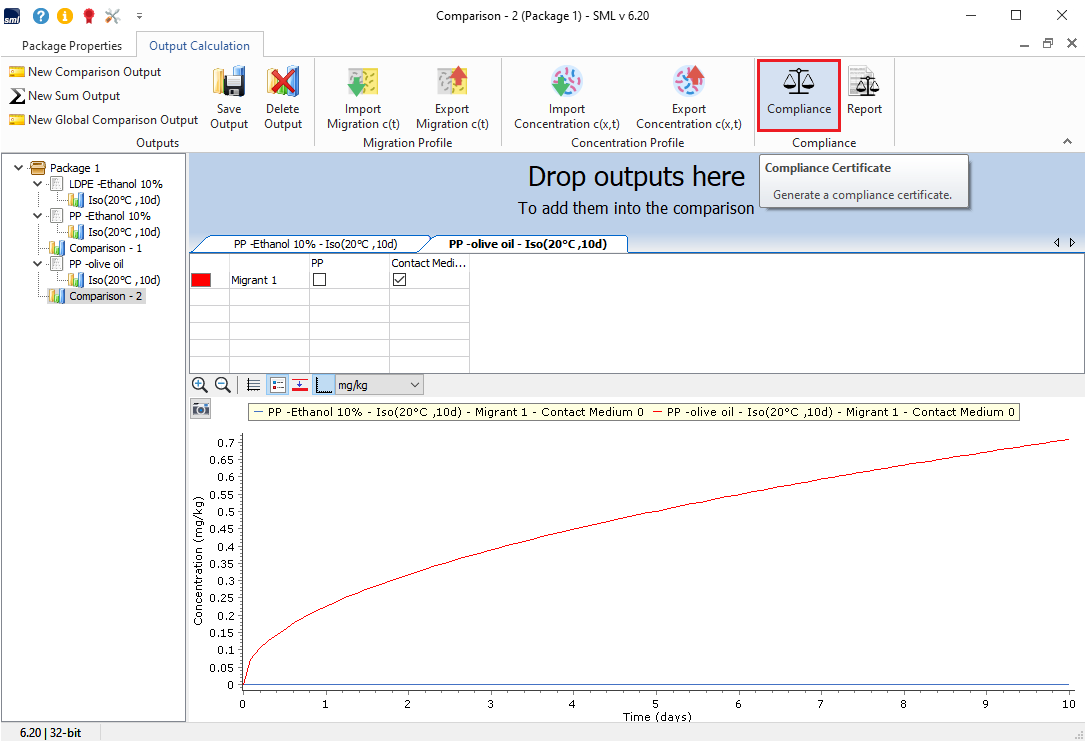Viewport: 1086px width, 742px height.
Task: Uncheck the Contact Medium checkbox
Action: tap(399, 281)
